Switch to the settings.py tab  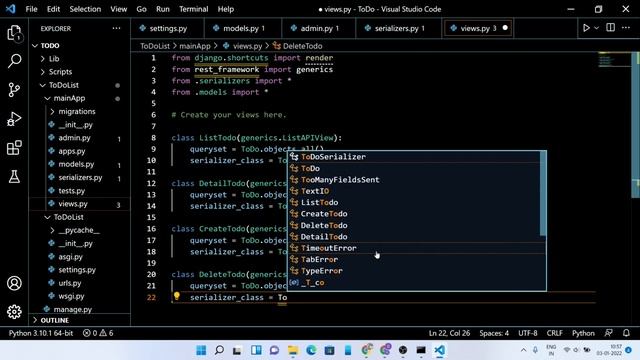(167, 28)
